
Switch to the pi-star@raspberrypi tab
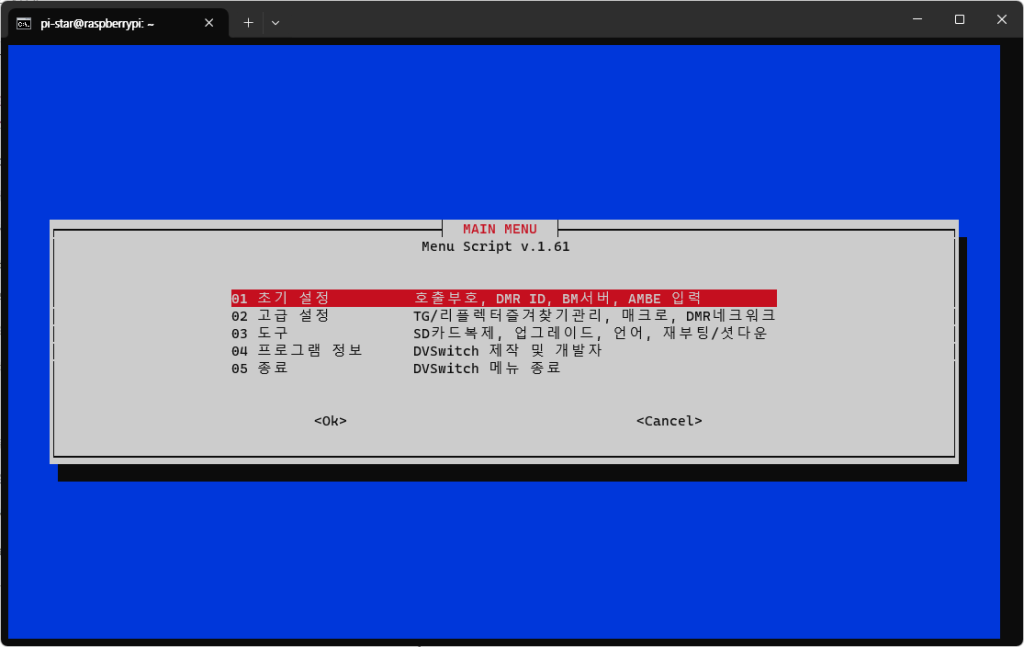(118, 24)
